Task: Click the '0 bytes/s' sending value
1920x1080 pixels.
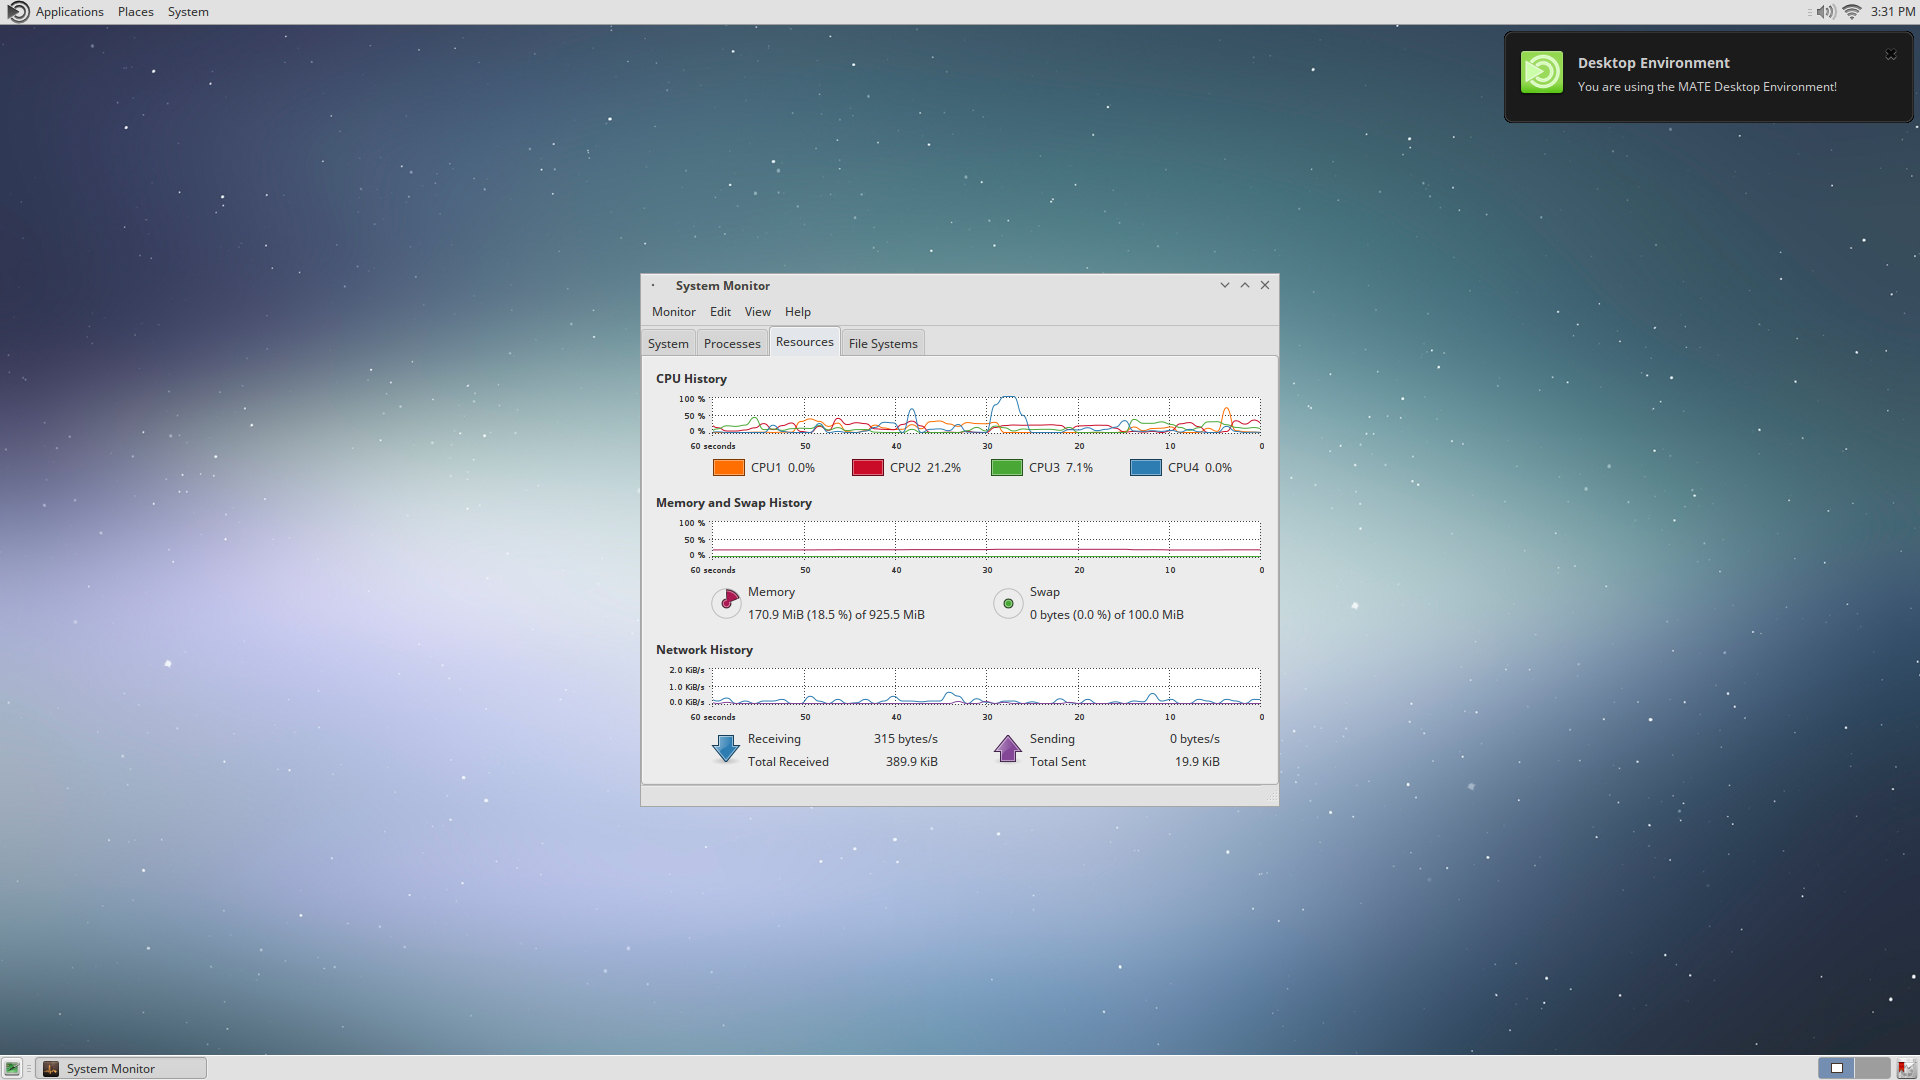Action: click(x=1194, y=739)
